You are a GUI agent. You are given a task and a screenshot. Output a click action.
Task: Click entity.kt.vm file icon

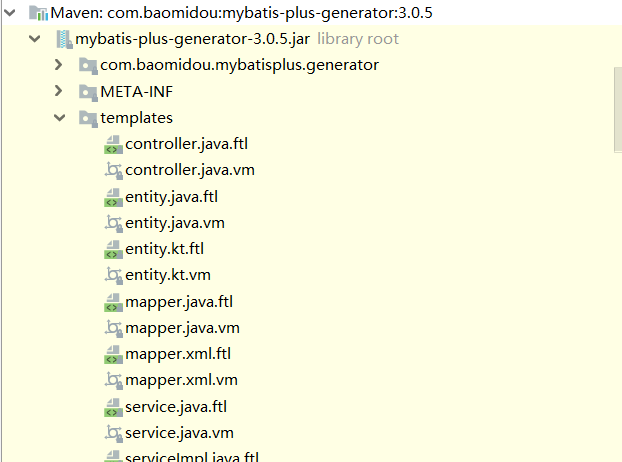[x=113, y=276]
